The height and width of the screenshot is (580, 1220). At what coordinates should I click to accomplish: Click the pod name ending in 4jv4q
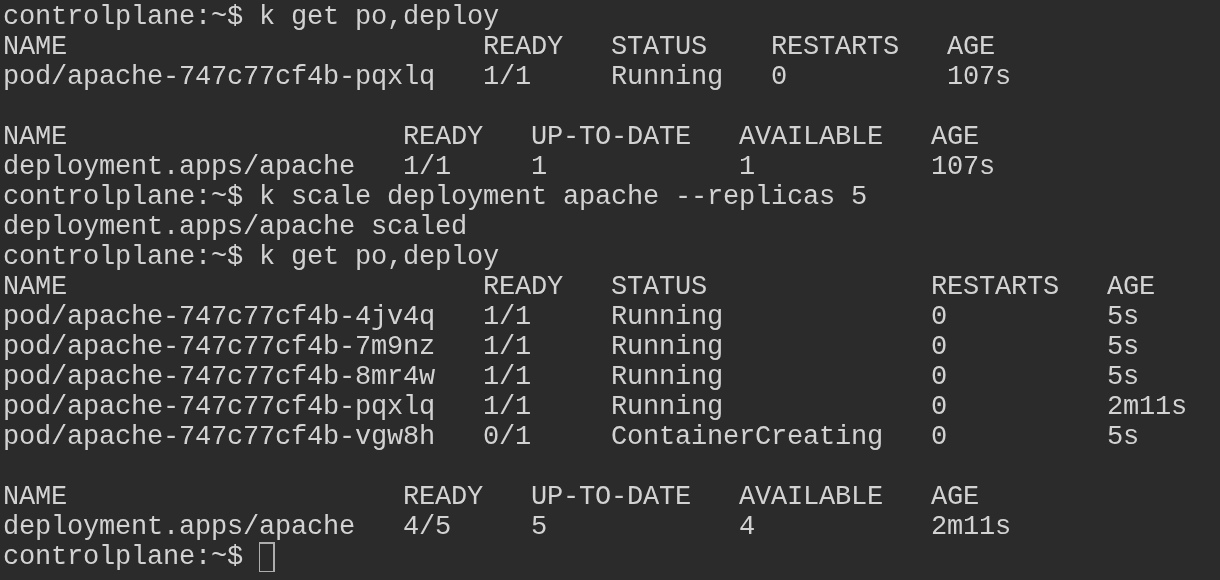point(218,317)
